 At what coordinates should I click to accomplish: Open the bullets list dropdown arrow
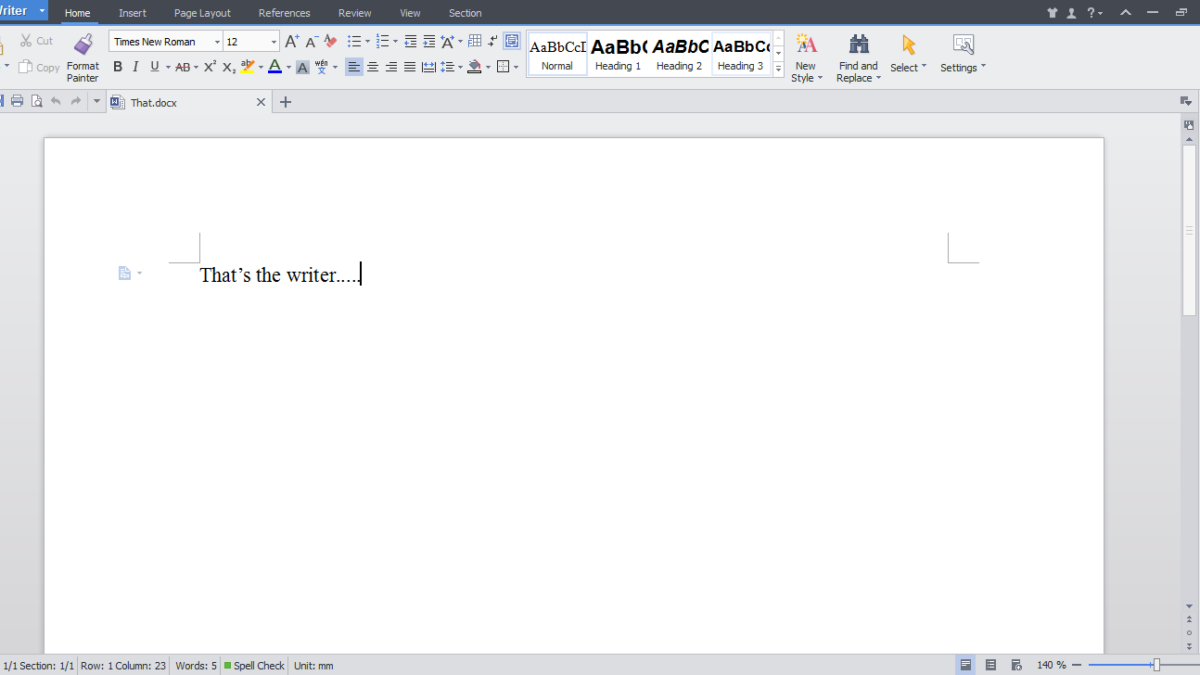coord(367,42)
